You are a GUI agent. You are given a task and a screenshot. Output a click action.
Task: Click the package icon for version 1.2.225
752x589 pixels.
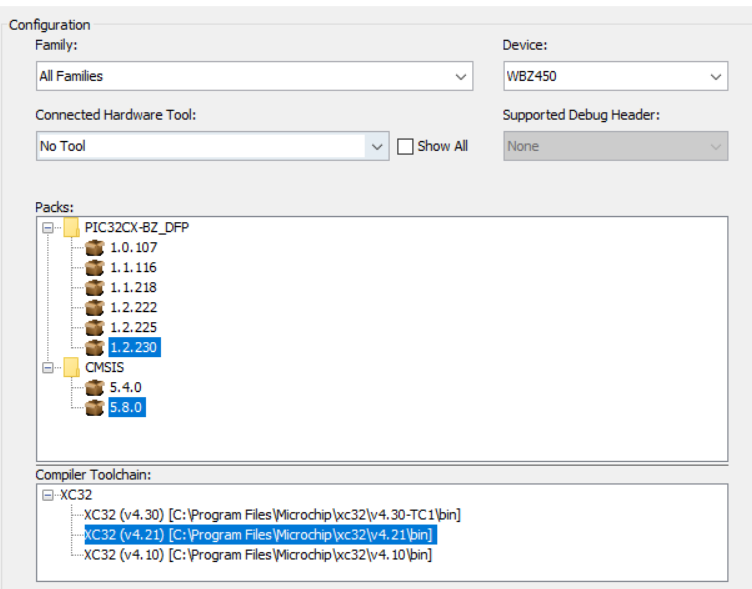click(x=94, y=328)
